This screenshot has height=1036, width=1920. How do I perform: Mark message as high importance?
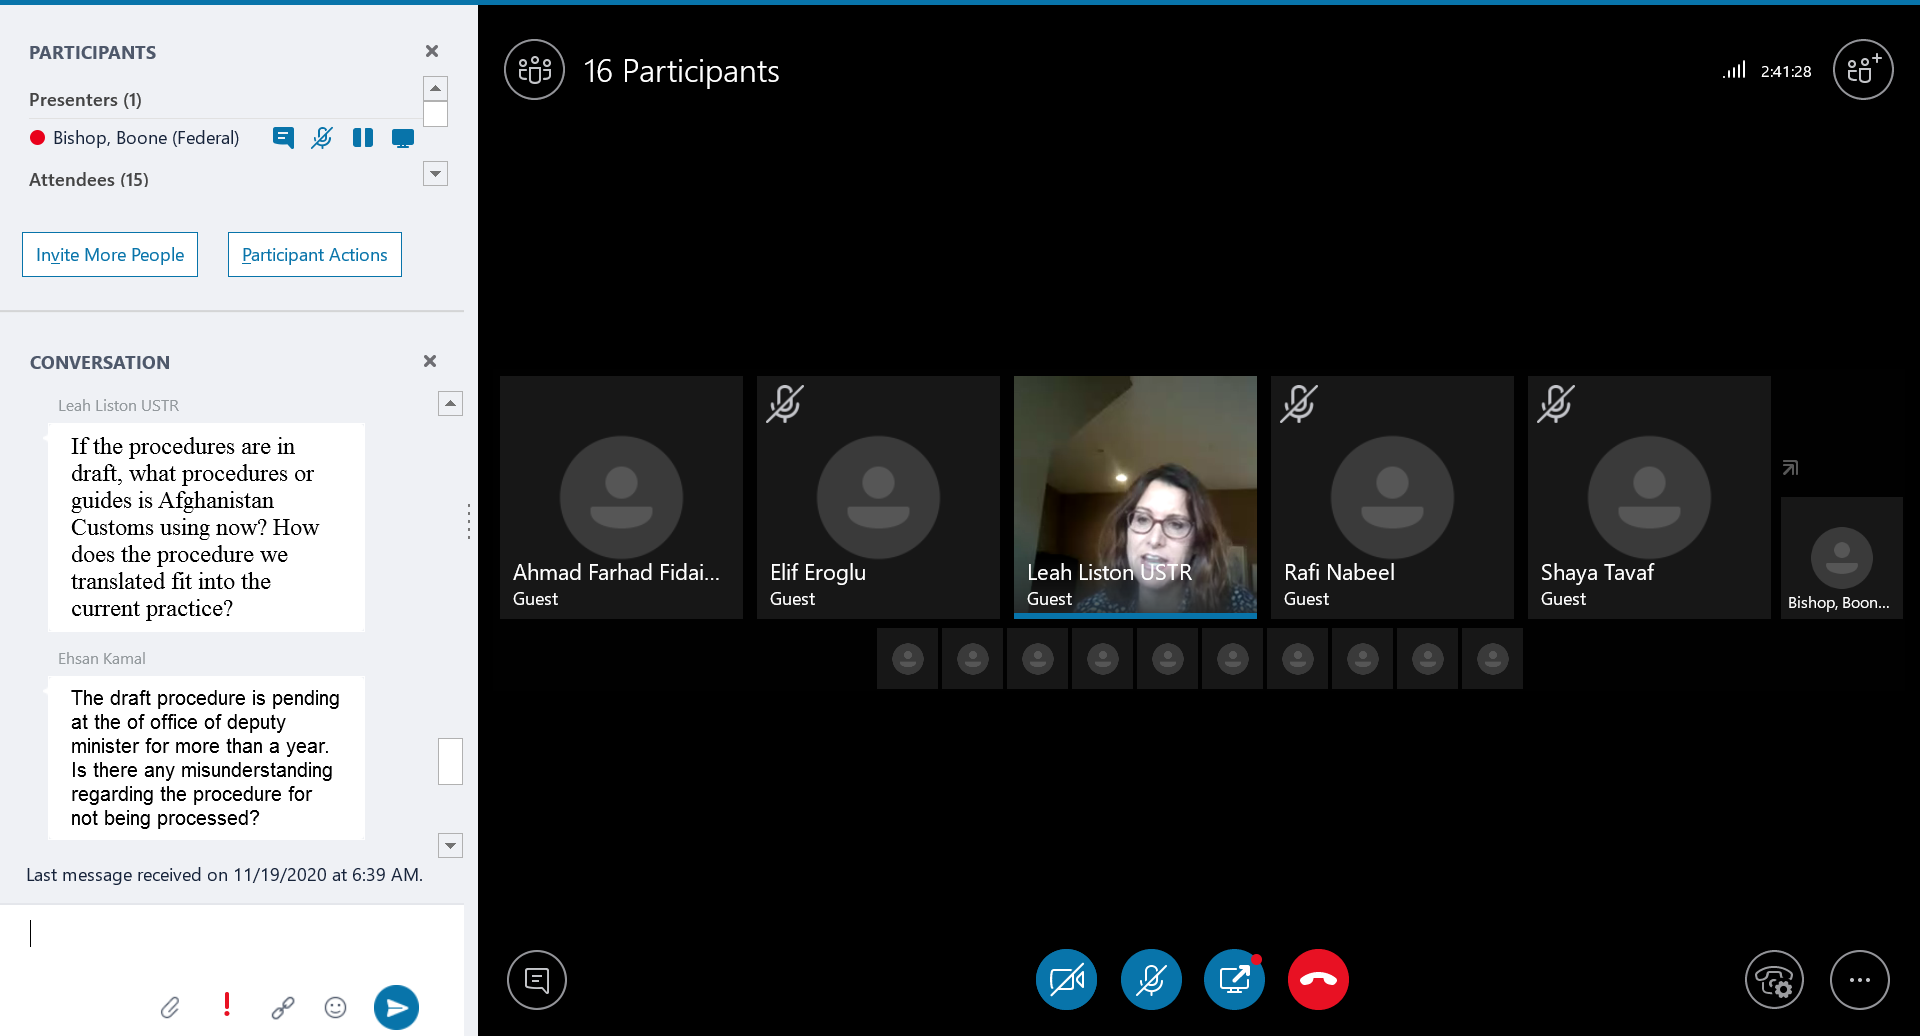227,1005
